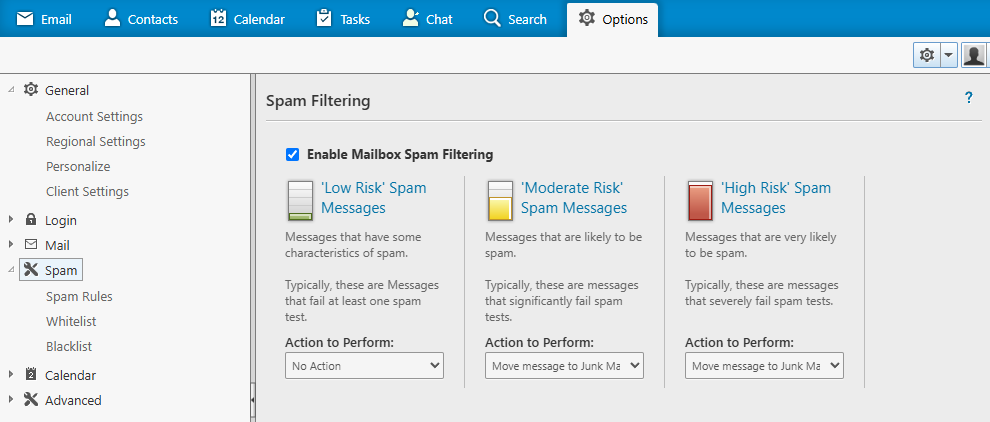Click the Spam Filtering heading
Image resolution: width=990 pixels, height=422 pixels.
[318, 100]
